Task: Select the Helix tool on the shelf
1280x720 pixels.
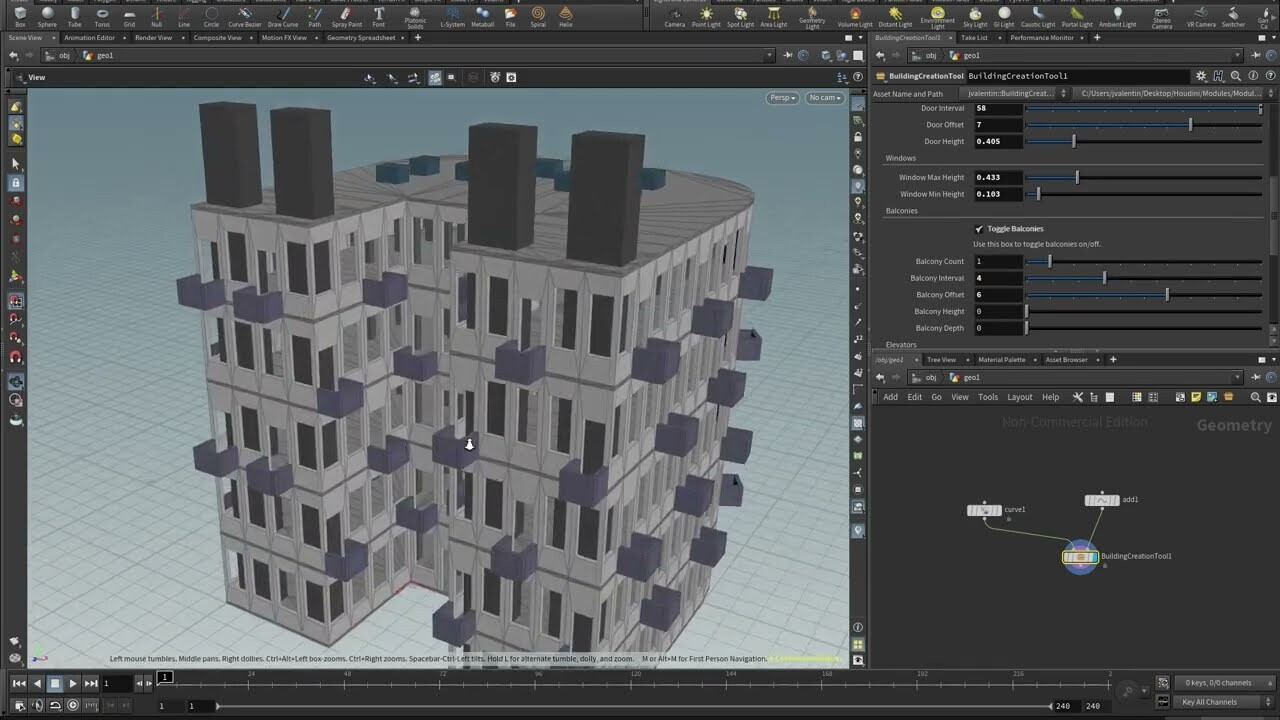Action: pyautogui.click(x=567, y=16)
